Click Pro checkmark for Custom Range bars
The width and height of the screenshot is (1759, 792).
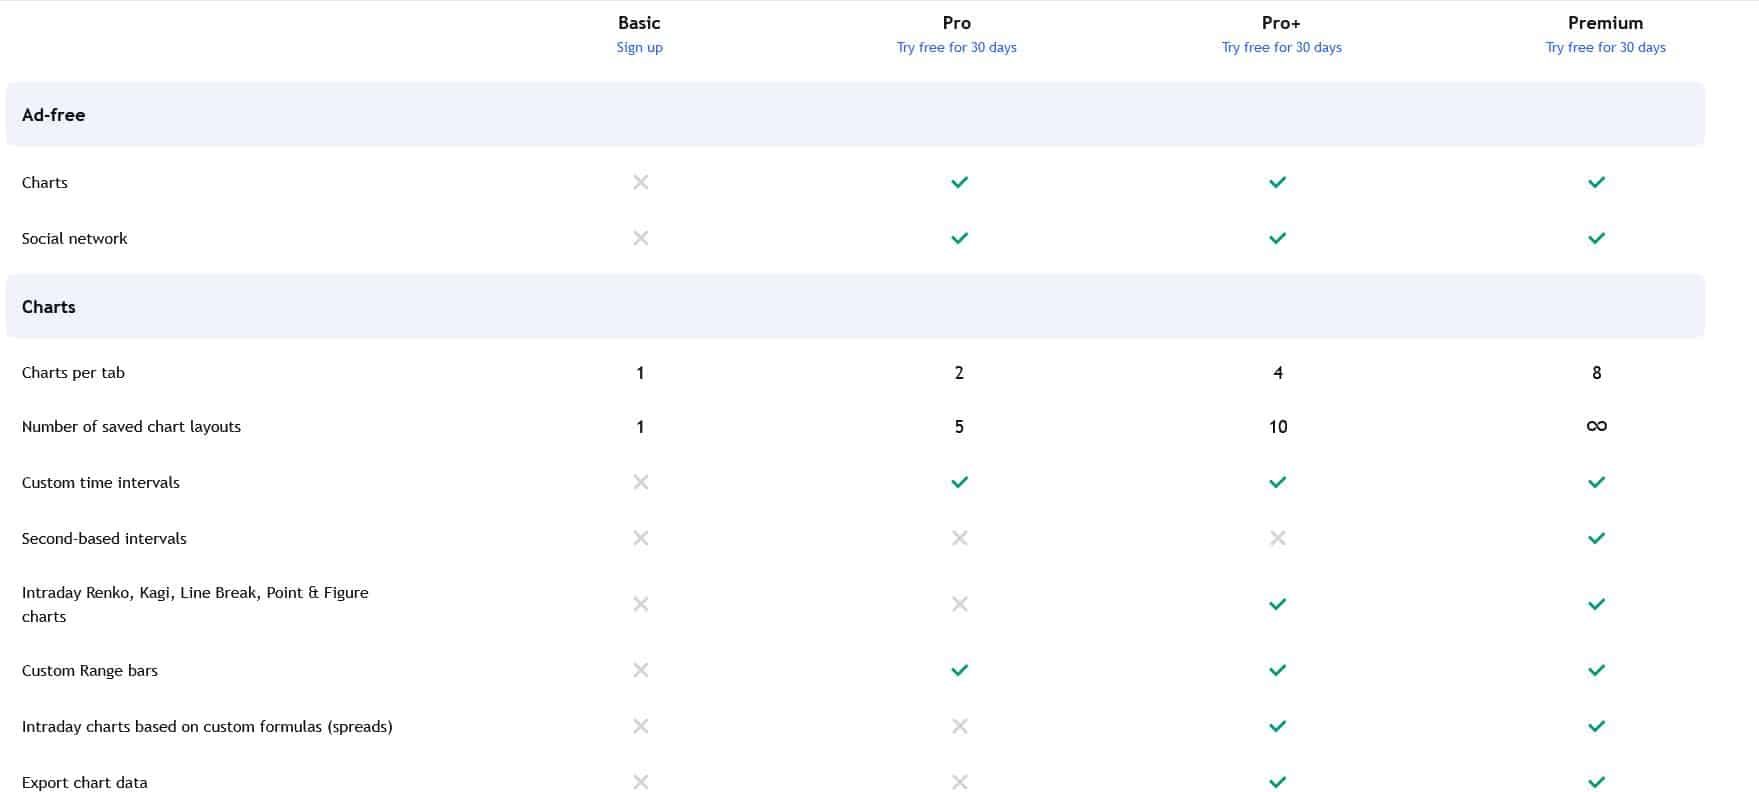click(x=959, y=670)
